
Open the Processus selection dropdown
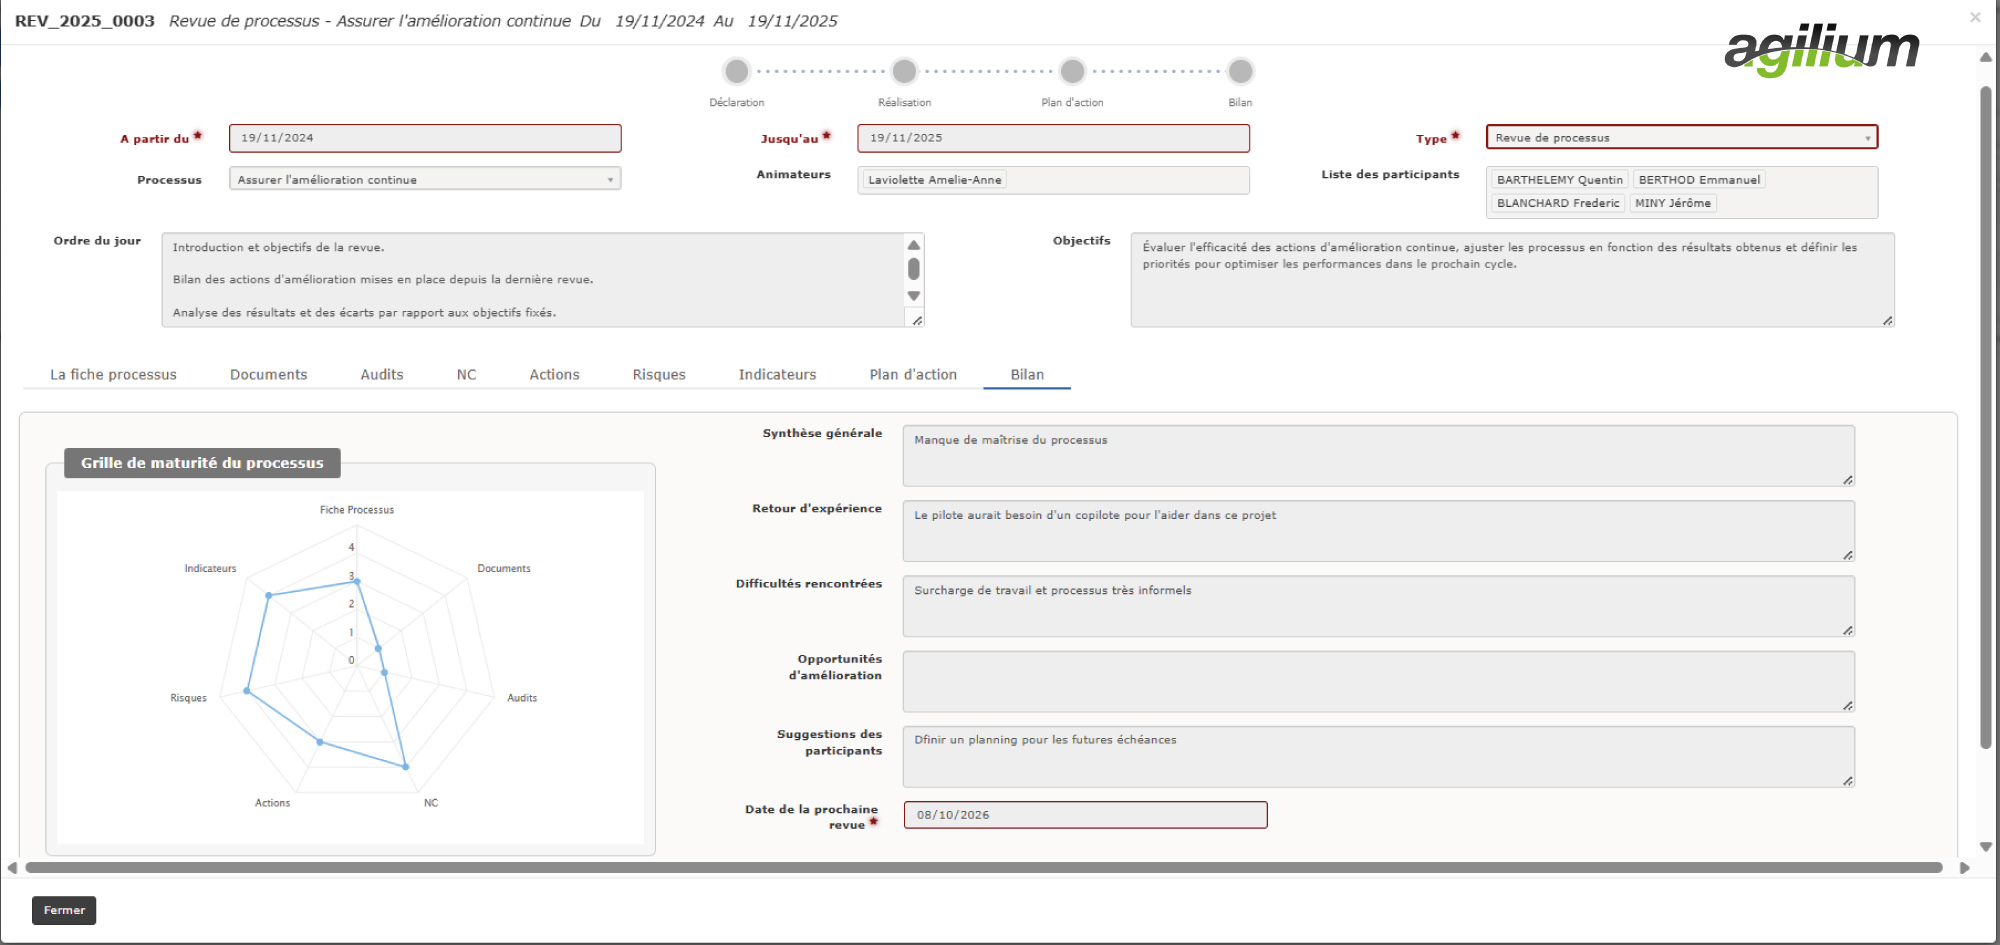pyautogui.click(x=611, y=178)
